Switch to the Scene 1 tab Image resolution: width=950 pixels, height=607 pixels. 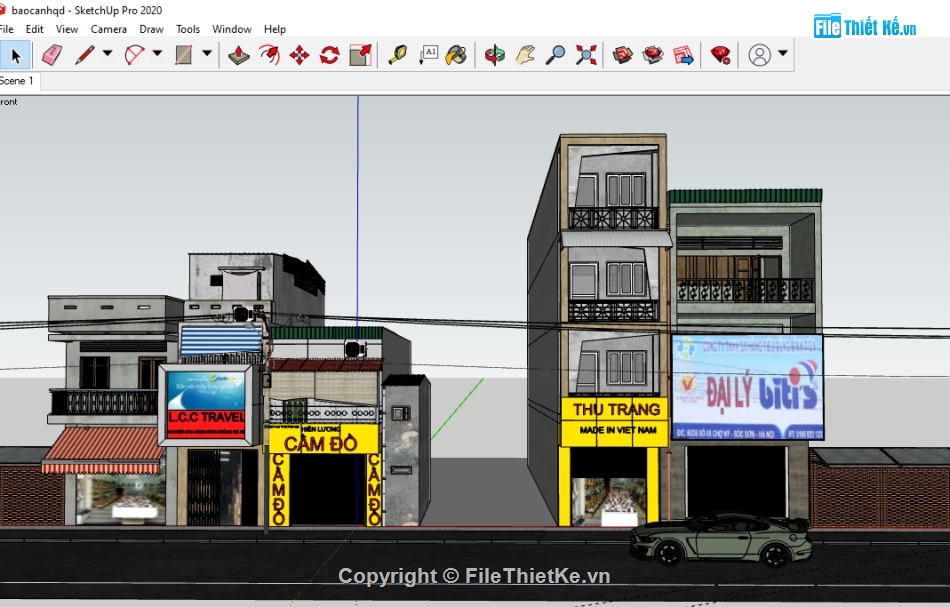click(x=18, y=81)
